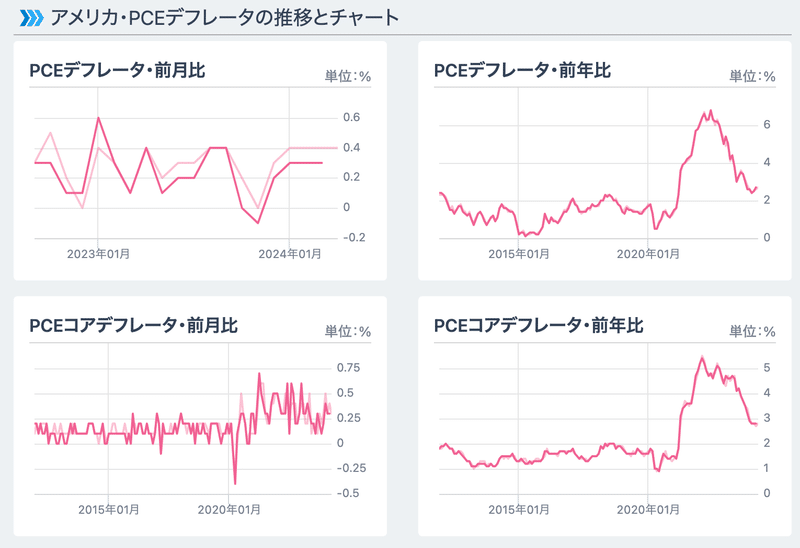Select the PCEデフレータ・前年比 chart title
Image resolution: width=800 pixels, height=548 pixels.
click(x=522, y=70)
